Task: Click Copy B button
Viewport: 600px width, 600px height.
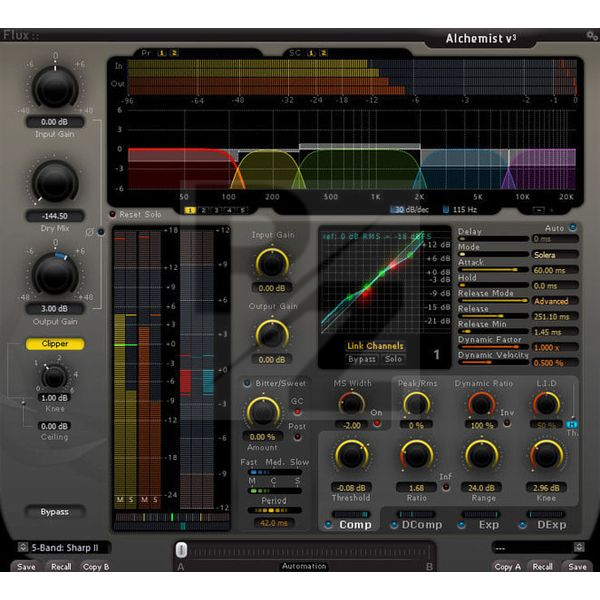Action: coord(96,567)
